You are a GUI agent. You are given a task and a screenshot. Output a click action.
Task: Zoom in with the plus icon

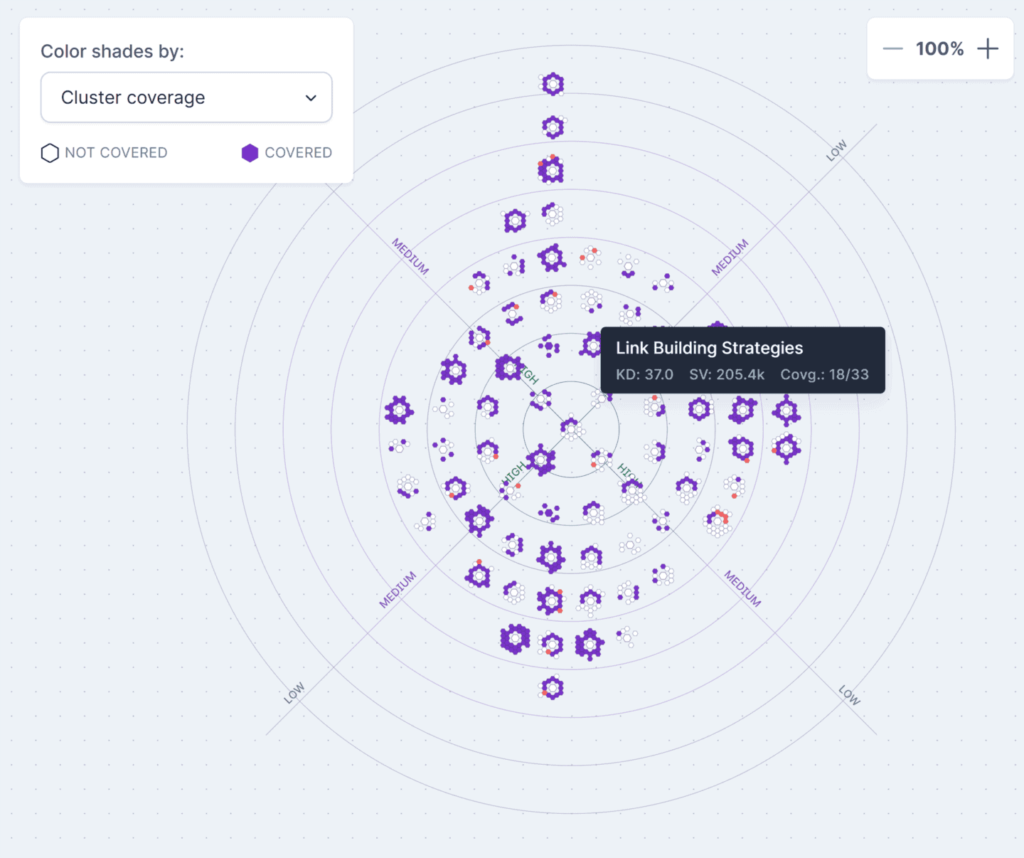pos(988,49)
